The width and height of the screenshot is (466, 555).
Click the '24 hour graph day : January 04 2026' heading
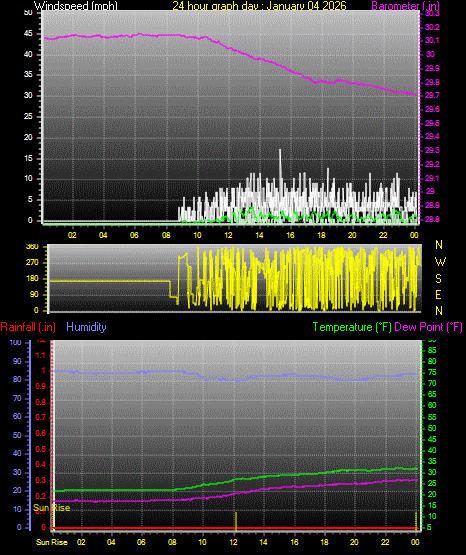point(259,5)
